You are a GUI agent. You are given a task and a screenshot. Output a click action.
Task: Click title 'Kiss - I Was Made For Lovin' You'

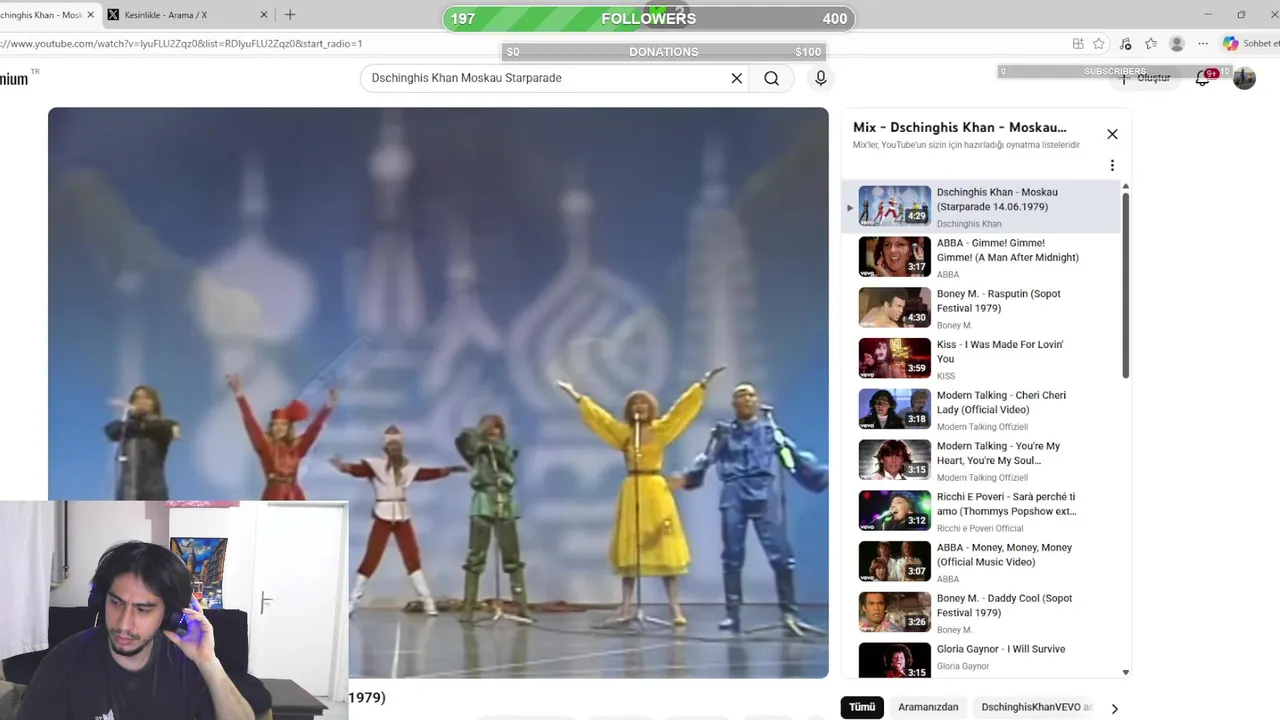[x=1000, y=352]
